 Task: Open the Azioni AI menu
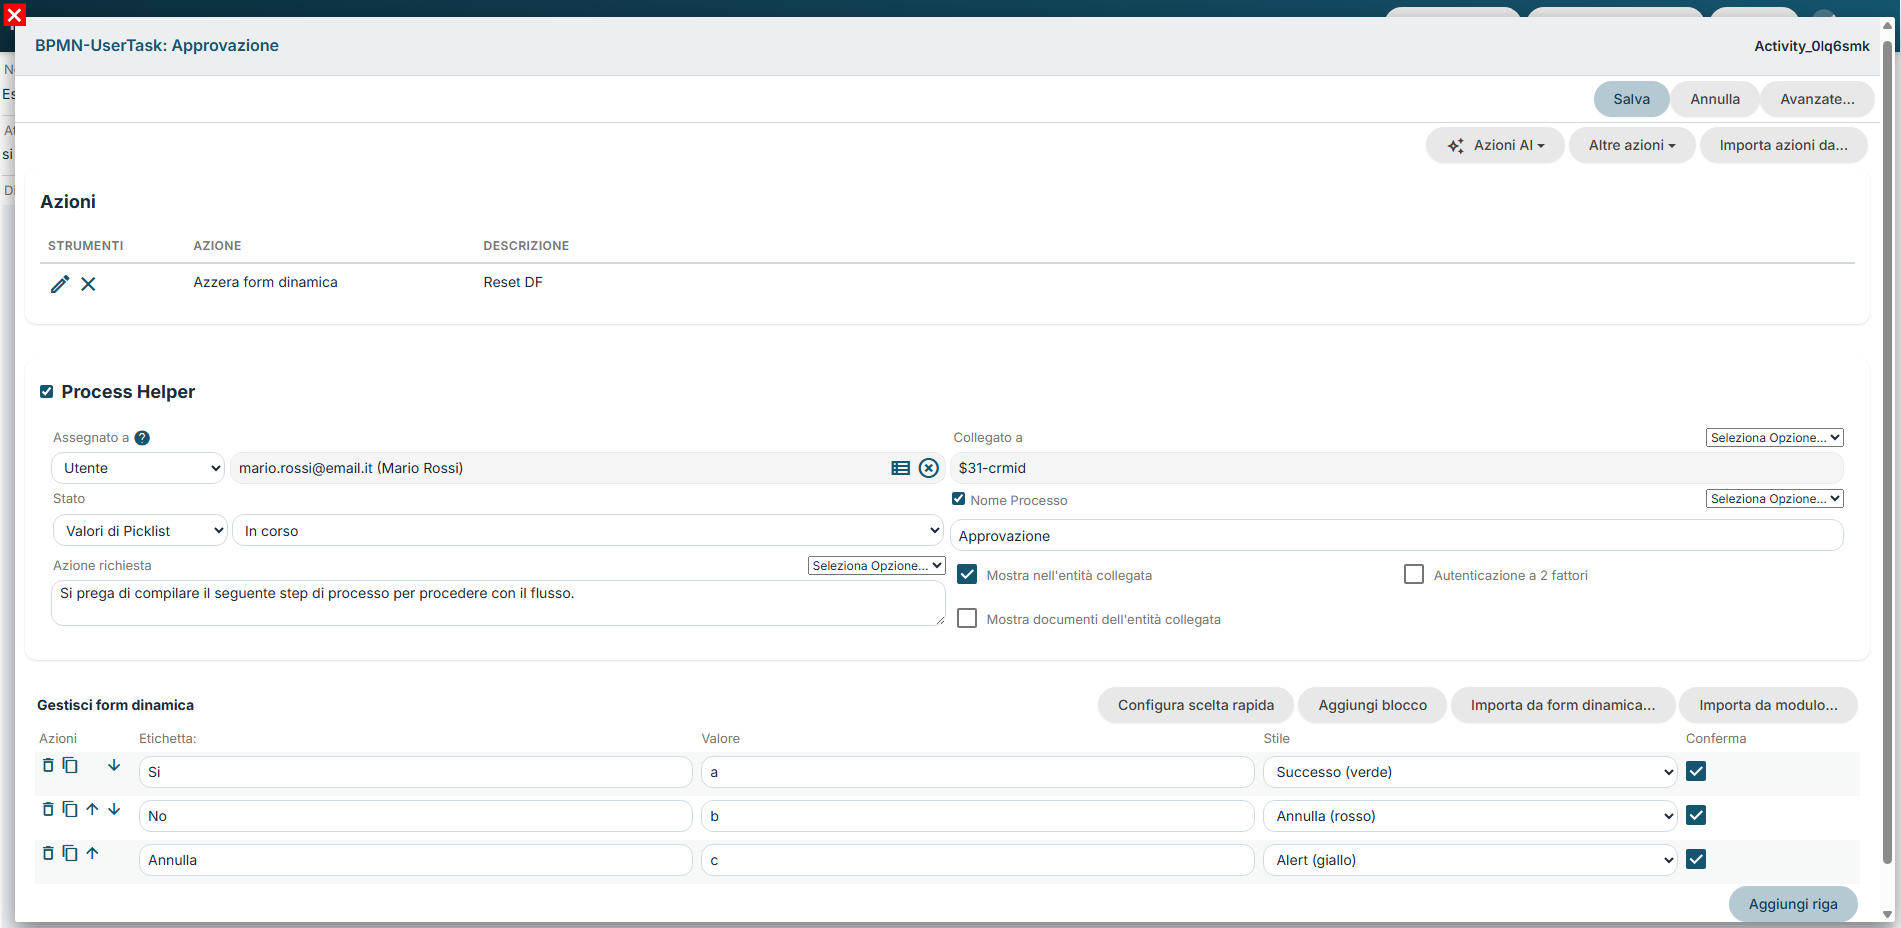(x=1495, y=145)
